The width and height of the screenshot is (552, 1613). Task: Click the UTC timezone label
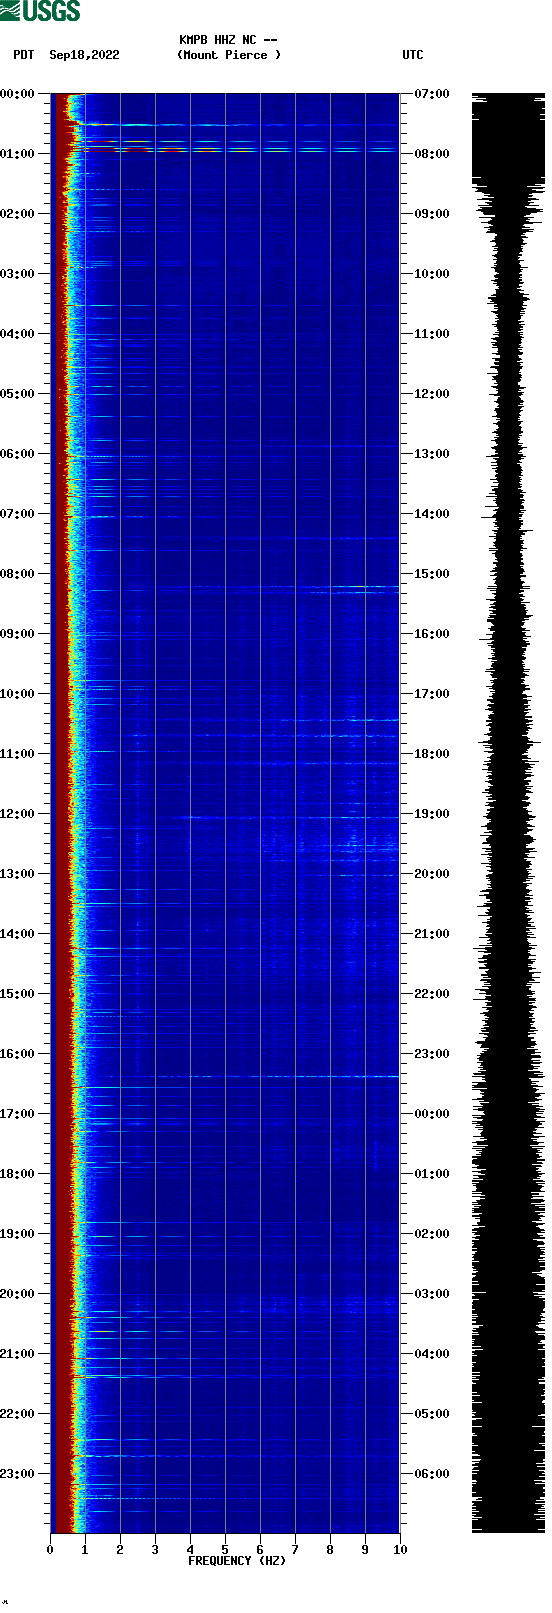coord(413,55)
